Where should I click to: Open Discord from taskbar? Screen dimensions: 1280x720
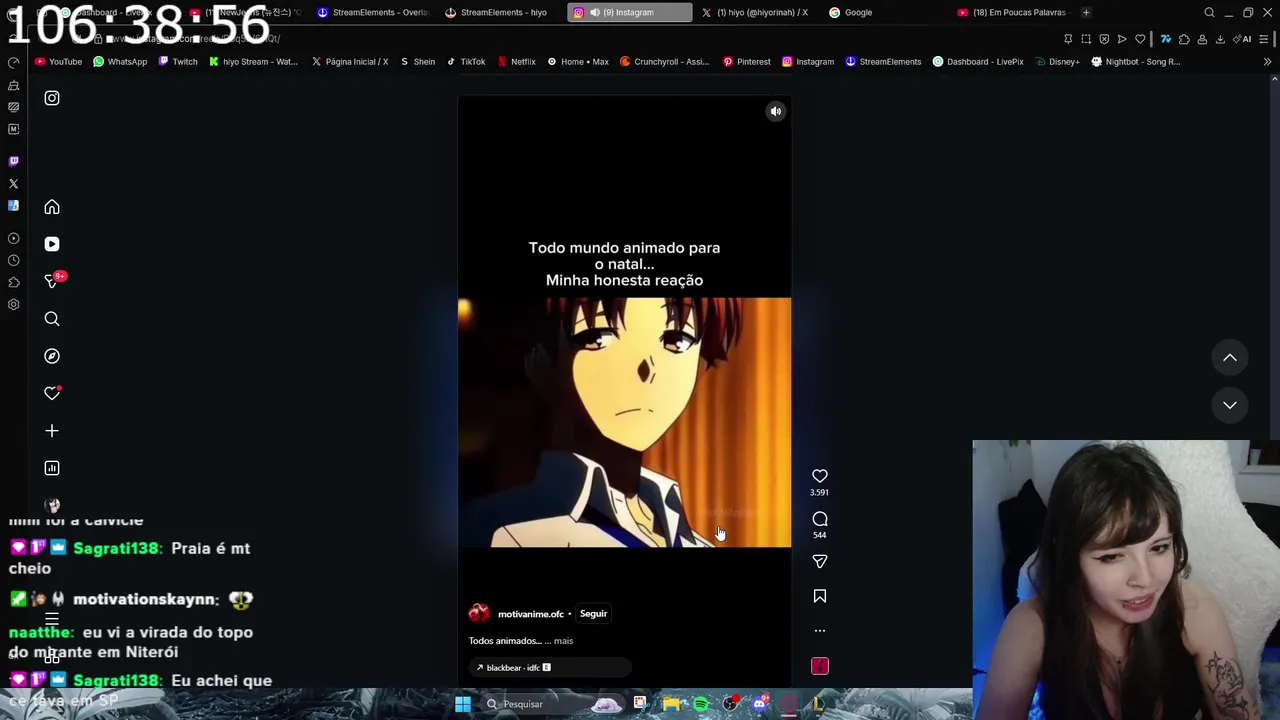click(760, 704)
